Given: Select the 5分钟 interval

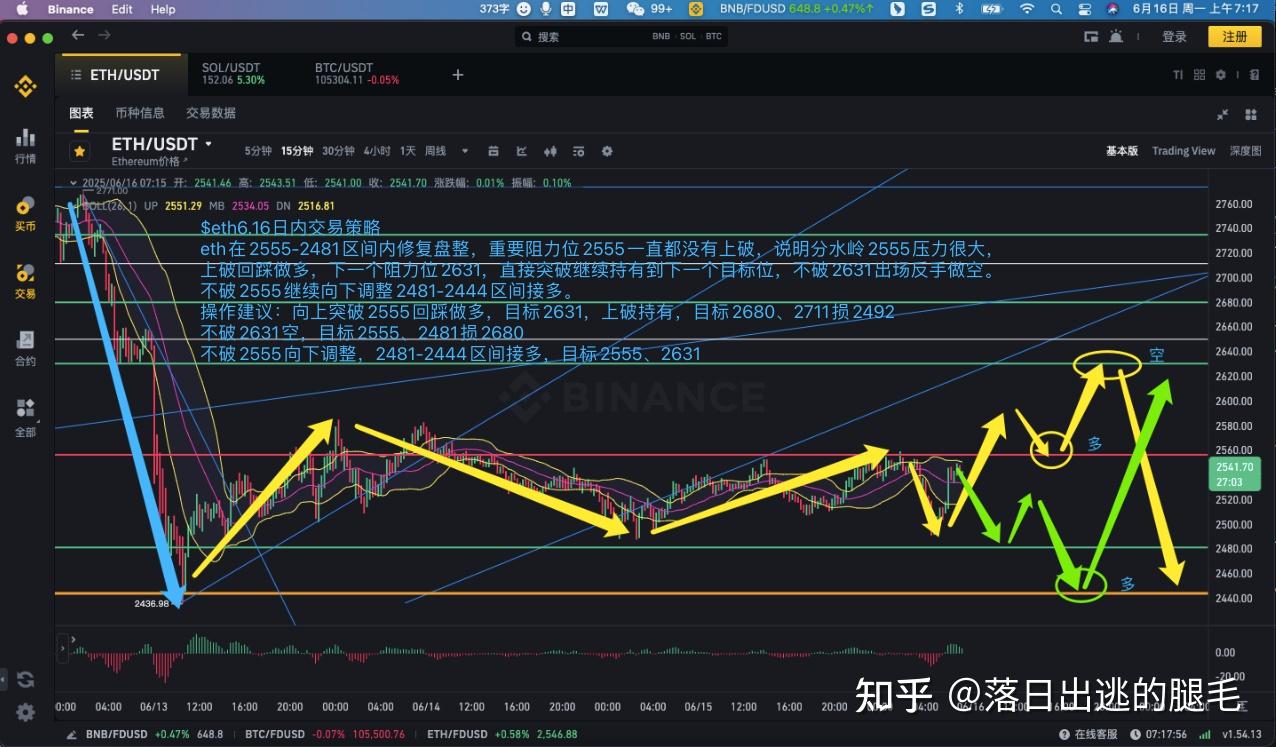Looking at the screenshot, I should point(258,151).
